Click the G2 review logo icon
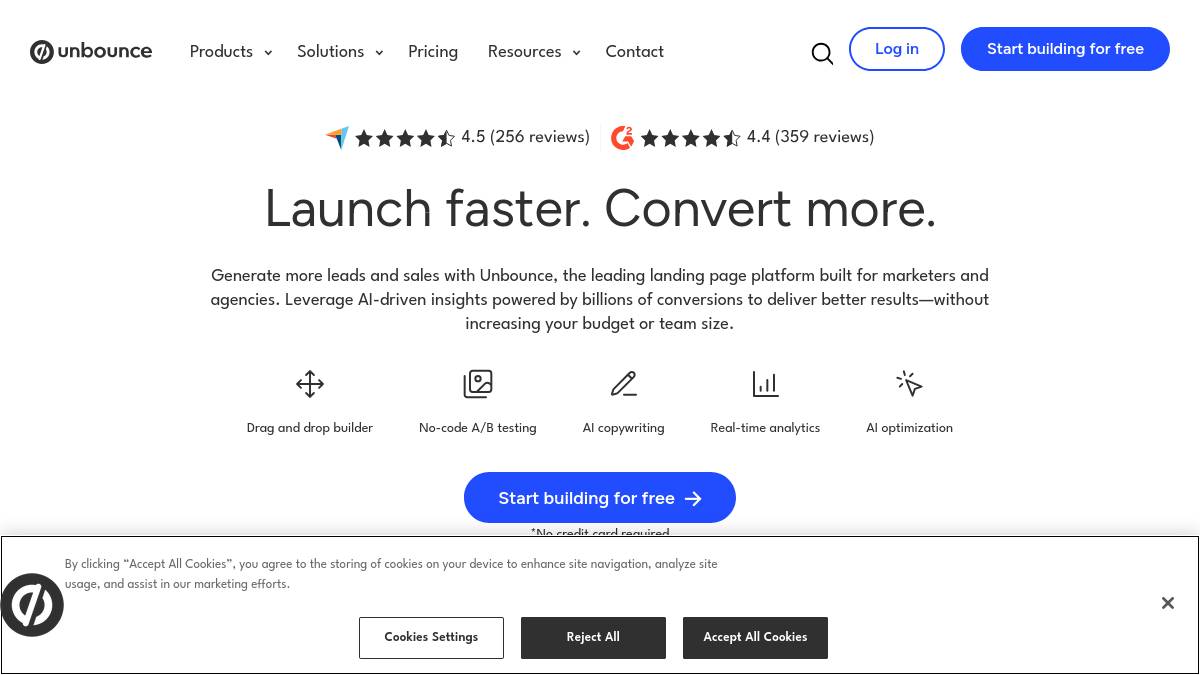The image size is (1200, 675). click(622, 137)
